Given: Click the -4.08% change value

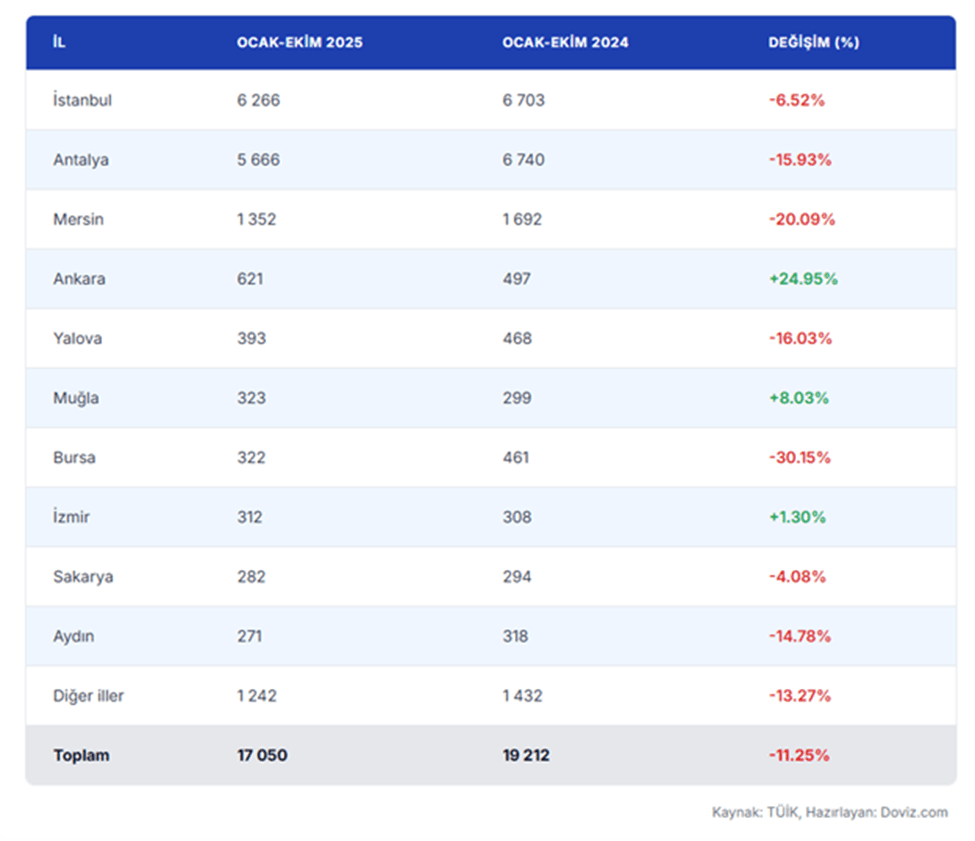Looking at the screenshot, I should click(797, 577).
